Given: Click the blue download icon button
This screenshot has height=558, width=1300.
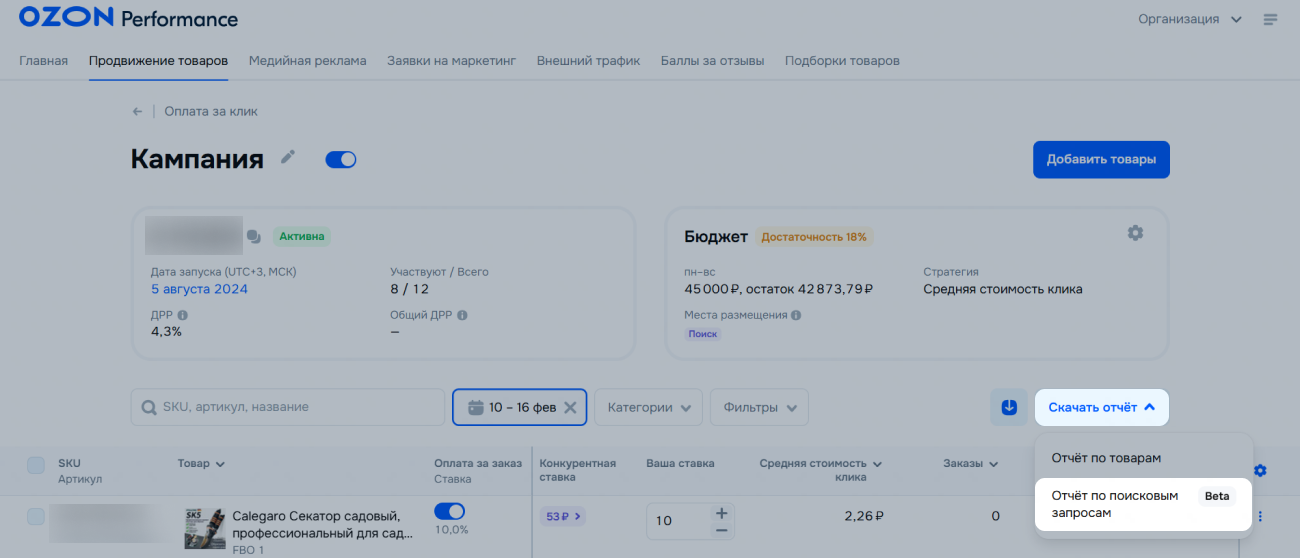Looking at the screenshot, I should click(1009, 407).
